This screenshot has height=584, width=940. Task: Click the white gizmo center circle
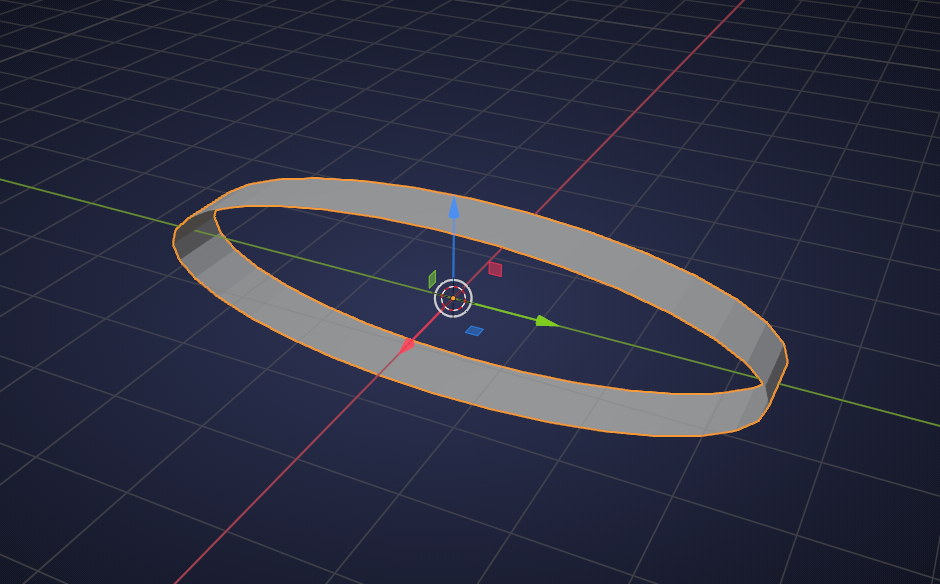tap(453, 298)
